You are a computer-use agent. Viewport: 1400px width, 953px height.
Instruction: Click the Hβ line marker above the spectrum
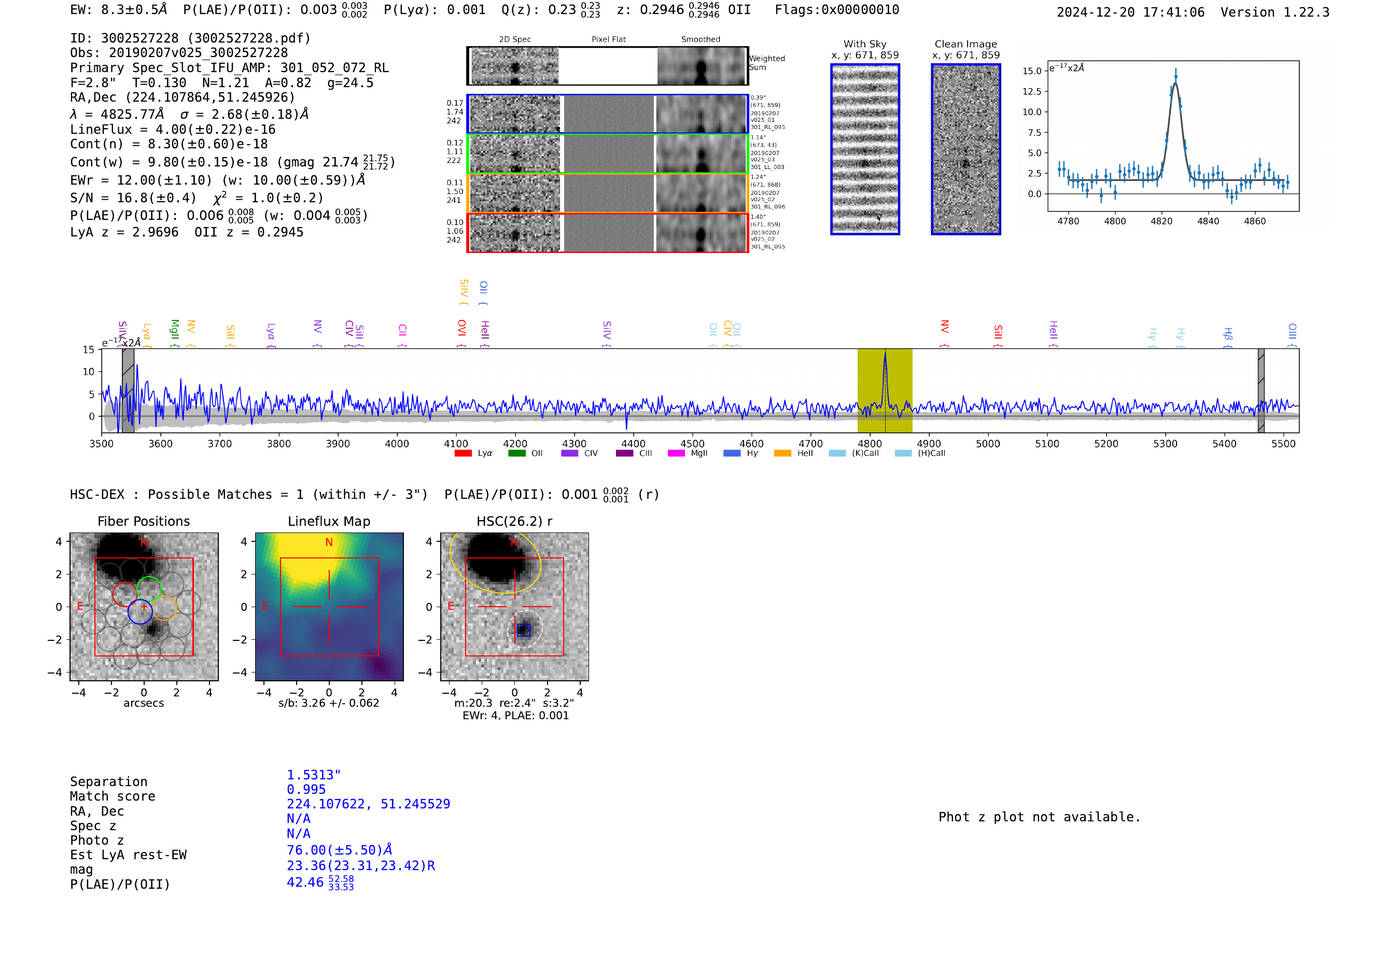(1228, 334)
